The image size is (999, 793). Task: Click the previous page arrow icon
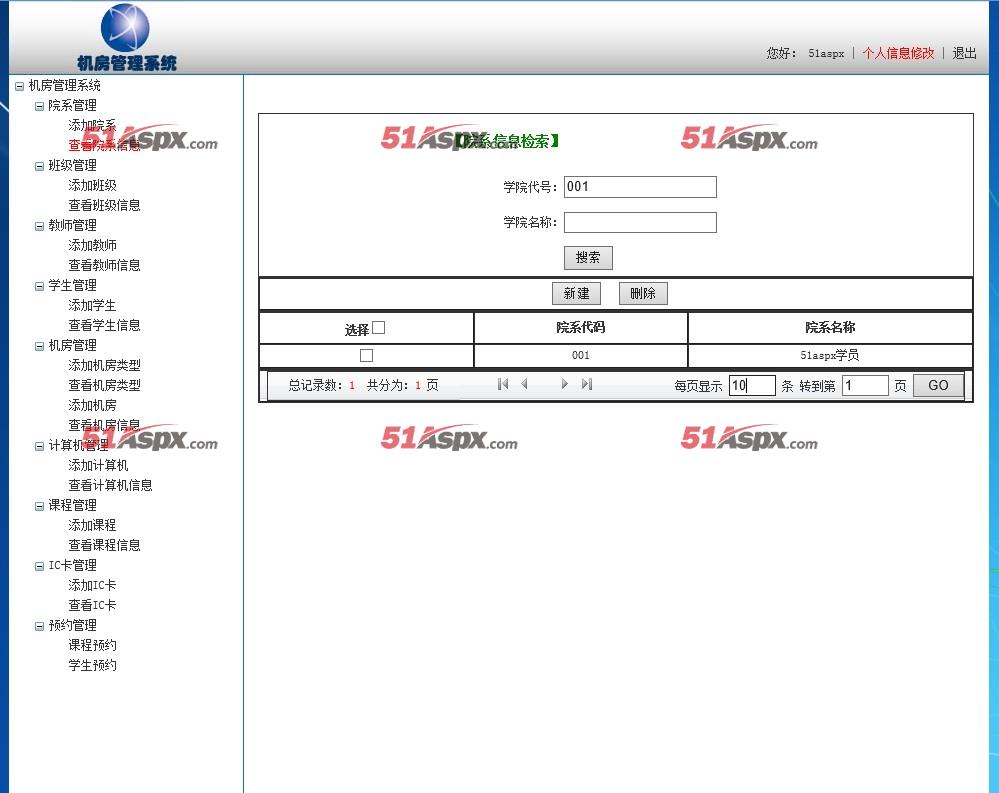(x=524, y=384)
